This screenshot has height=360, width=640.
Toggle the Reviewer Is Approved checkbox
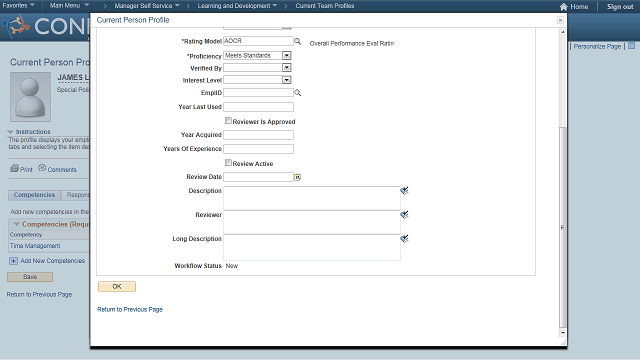228,121
